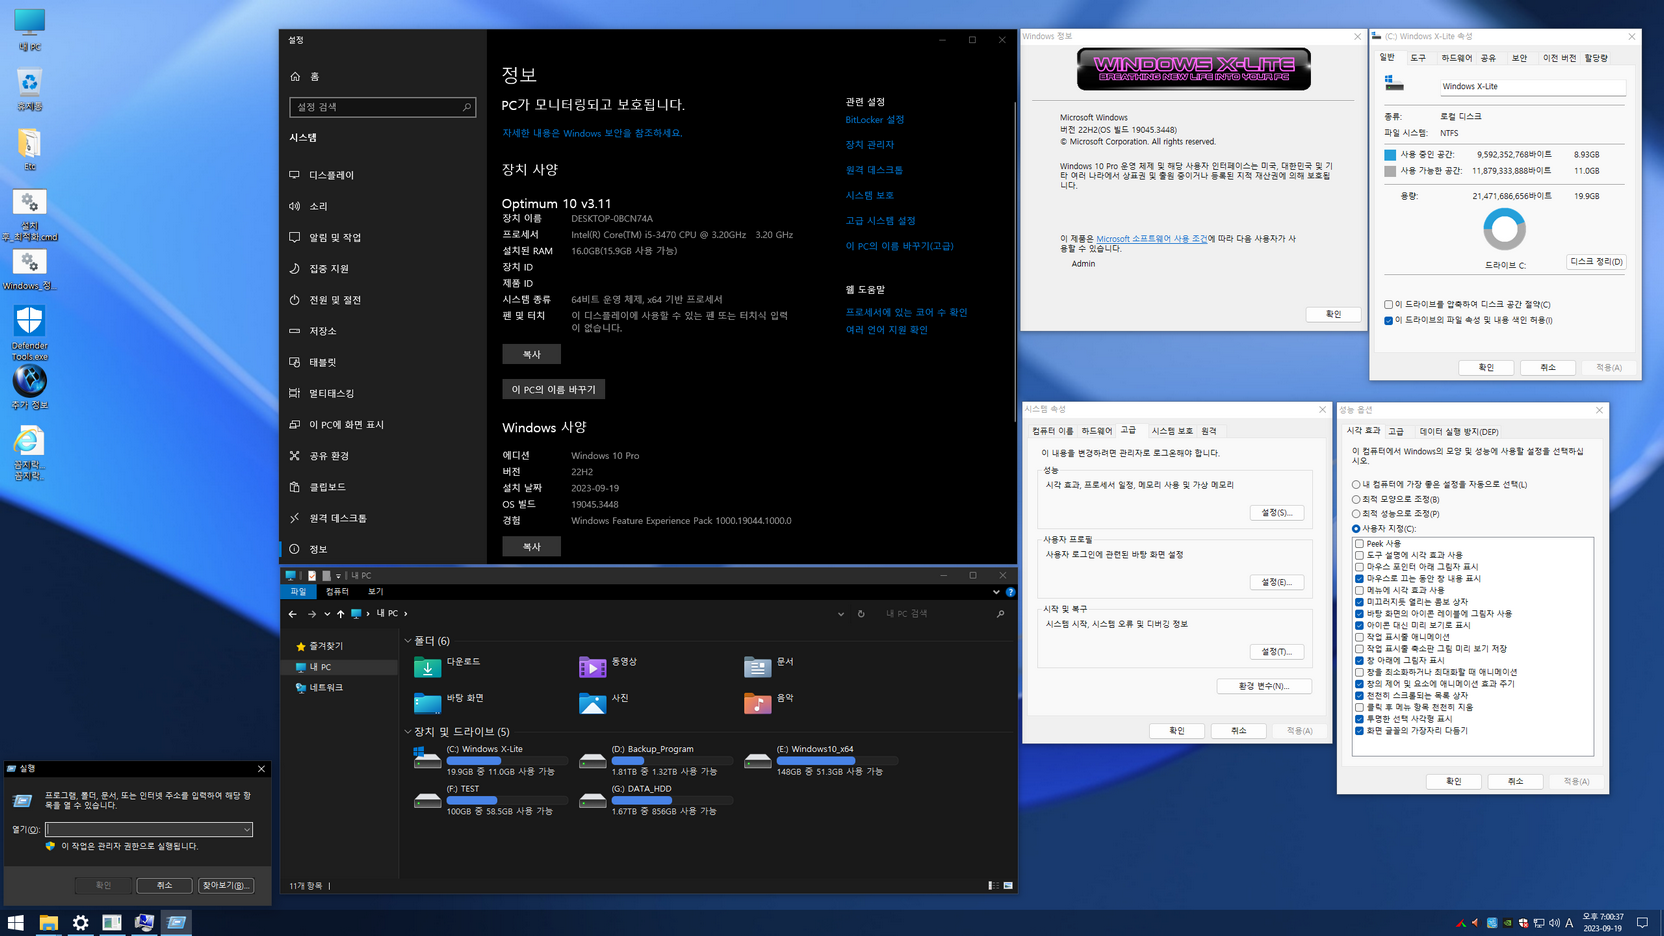1664x936 pixels.
Task: Open 도구 tab in drive properties
Action: [x=1418, y=58]
